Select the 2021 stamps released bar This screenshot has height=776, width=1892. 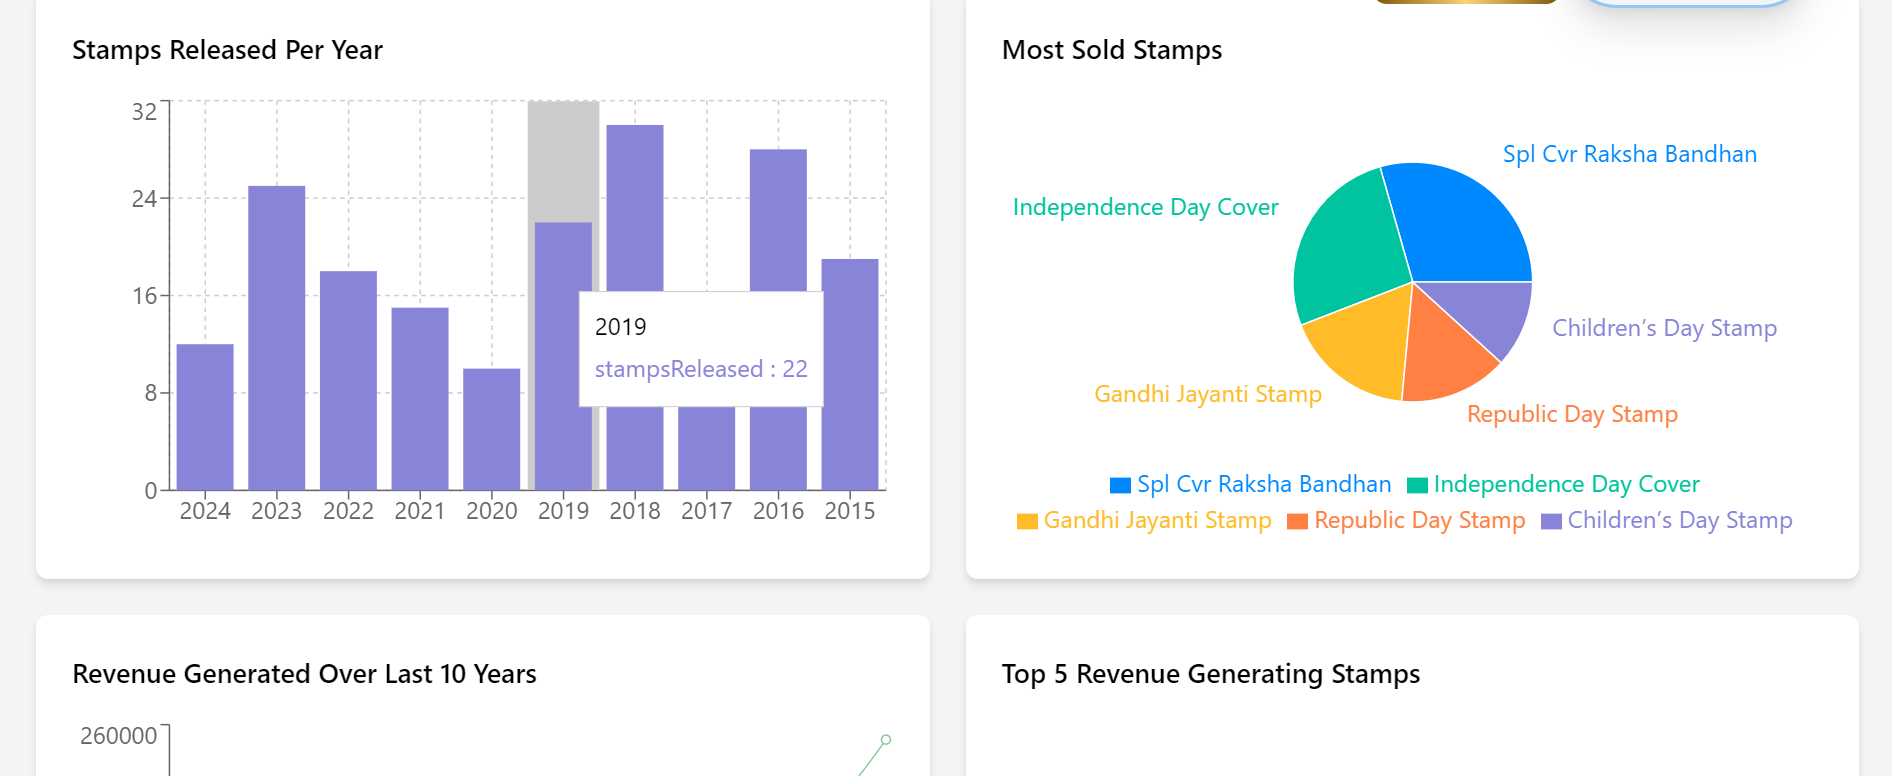(x=420, y=399)
